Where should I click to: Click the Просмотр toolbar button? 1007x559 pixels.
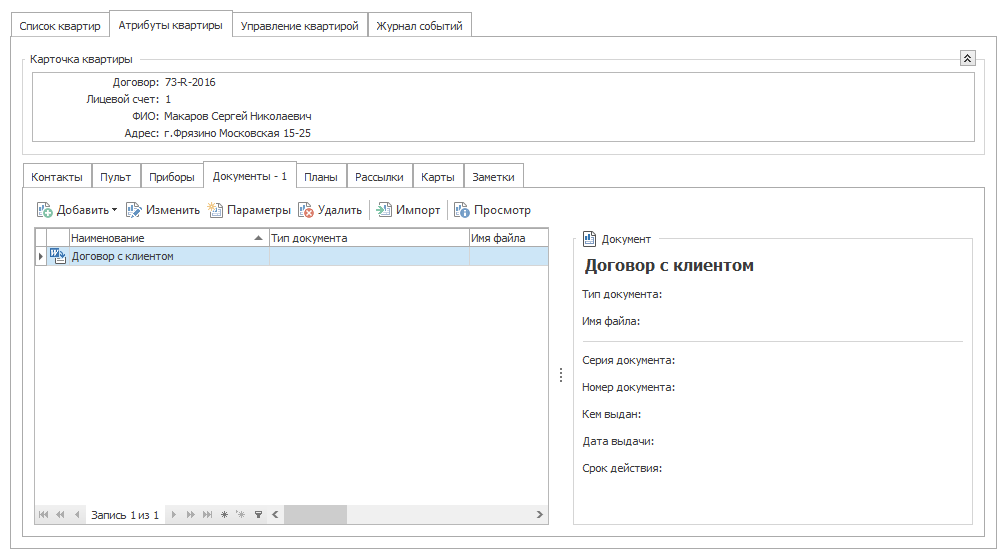point(493,210)
